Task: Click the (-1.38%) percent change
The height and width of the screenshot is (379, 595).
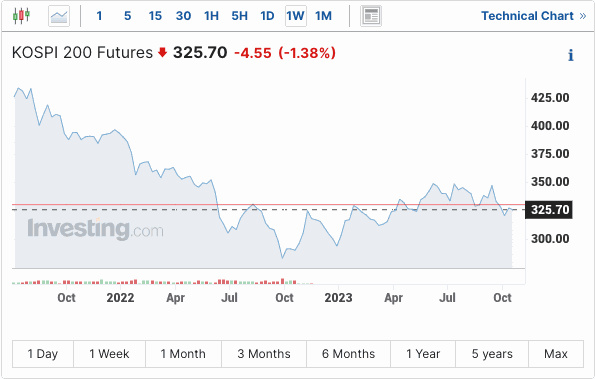Action: click(307, 53)
